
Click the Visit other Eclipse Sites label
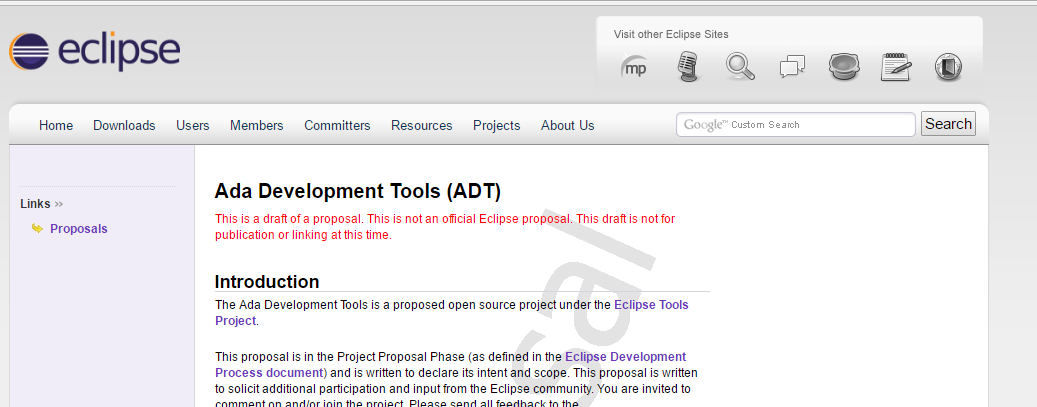click(671, 34)
